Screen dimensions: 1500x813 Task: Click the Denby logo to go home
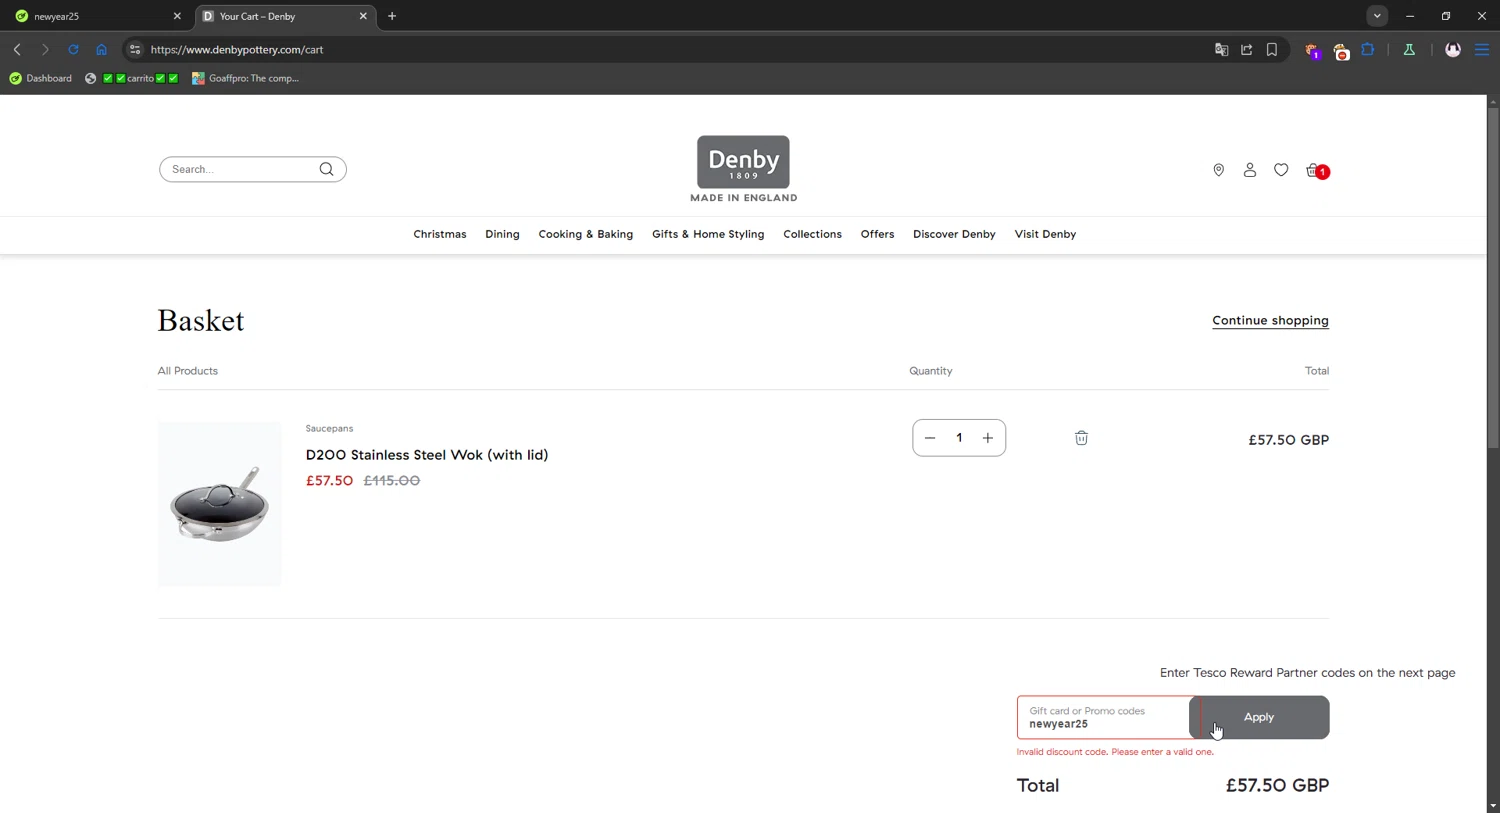tap(743, 169)
